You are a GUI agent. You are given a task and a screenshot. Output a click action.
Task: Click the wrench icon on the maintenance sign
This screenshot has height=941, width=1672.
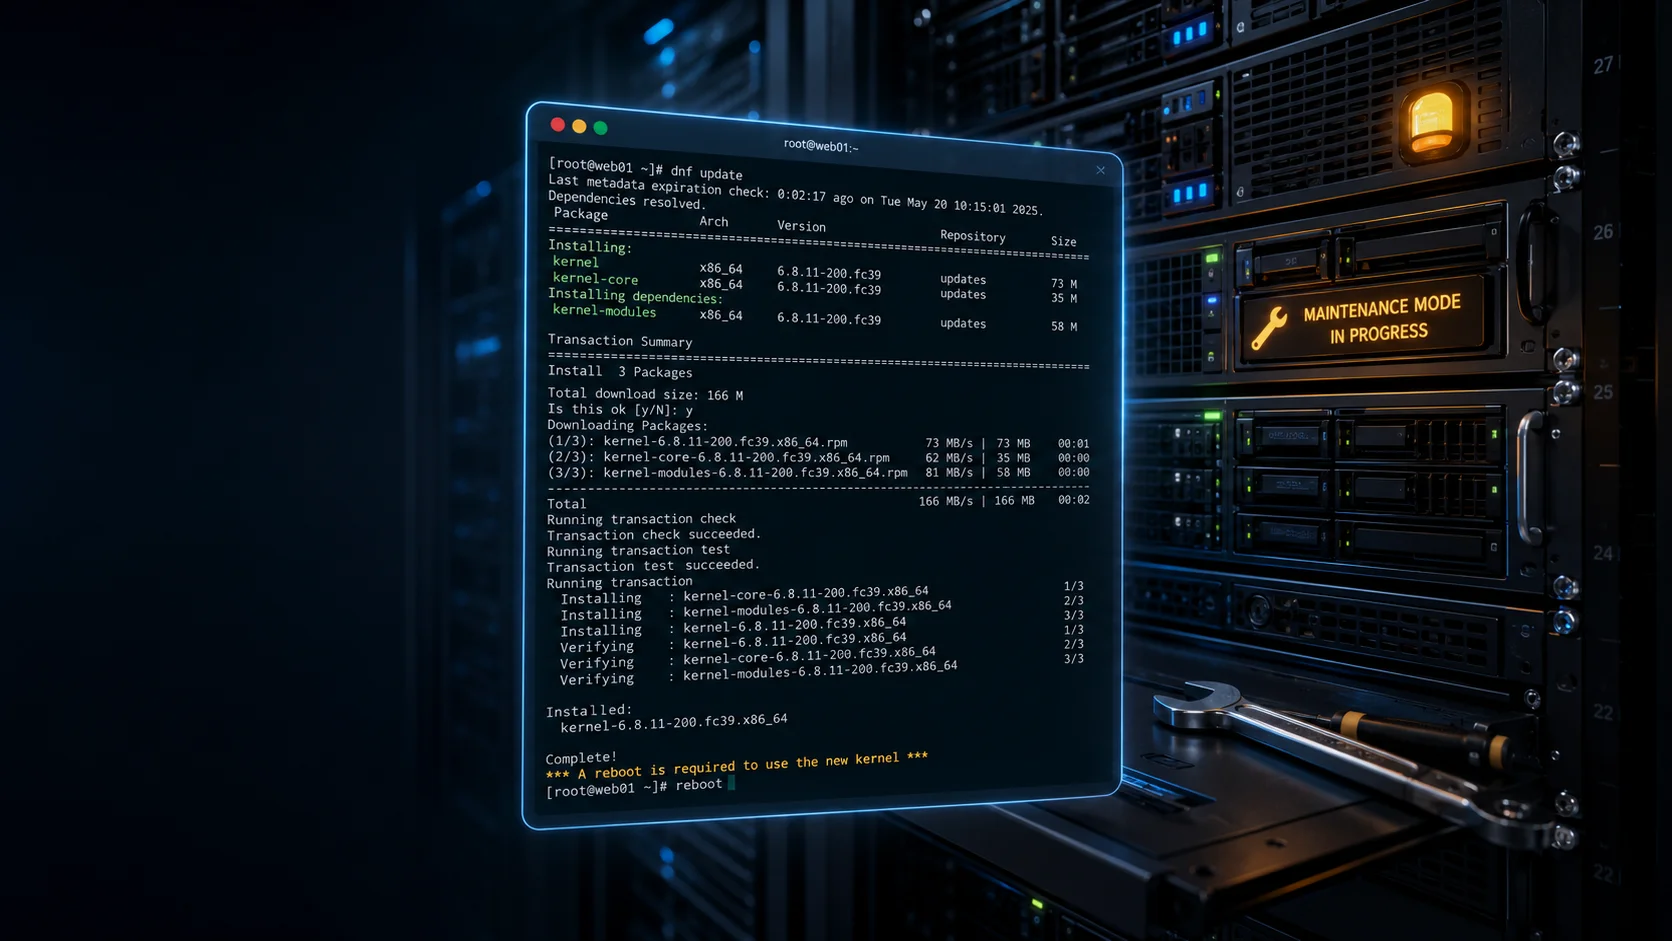pyautogui.click(x=1269, y=328)
